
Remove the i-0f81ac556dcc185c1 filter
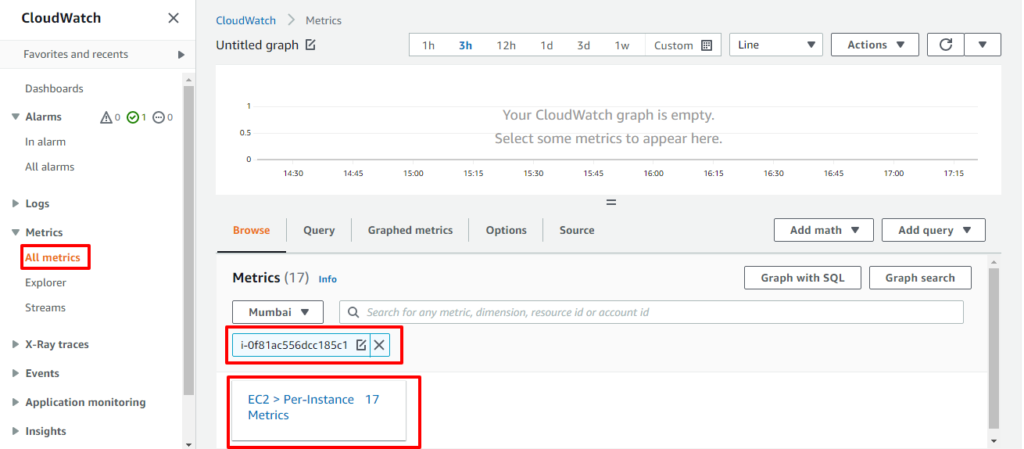coord(379,345)
